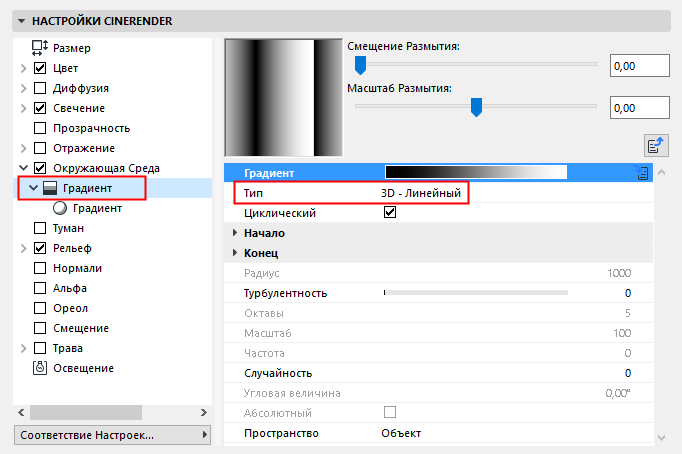Select Туман in the channel list
The width and height of the screenshot is (682, 454).
point(68,228)
